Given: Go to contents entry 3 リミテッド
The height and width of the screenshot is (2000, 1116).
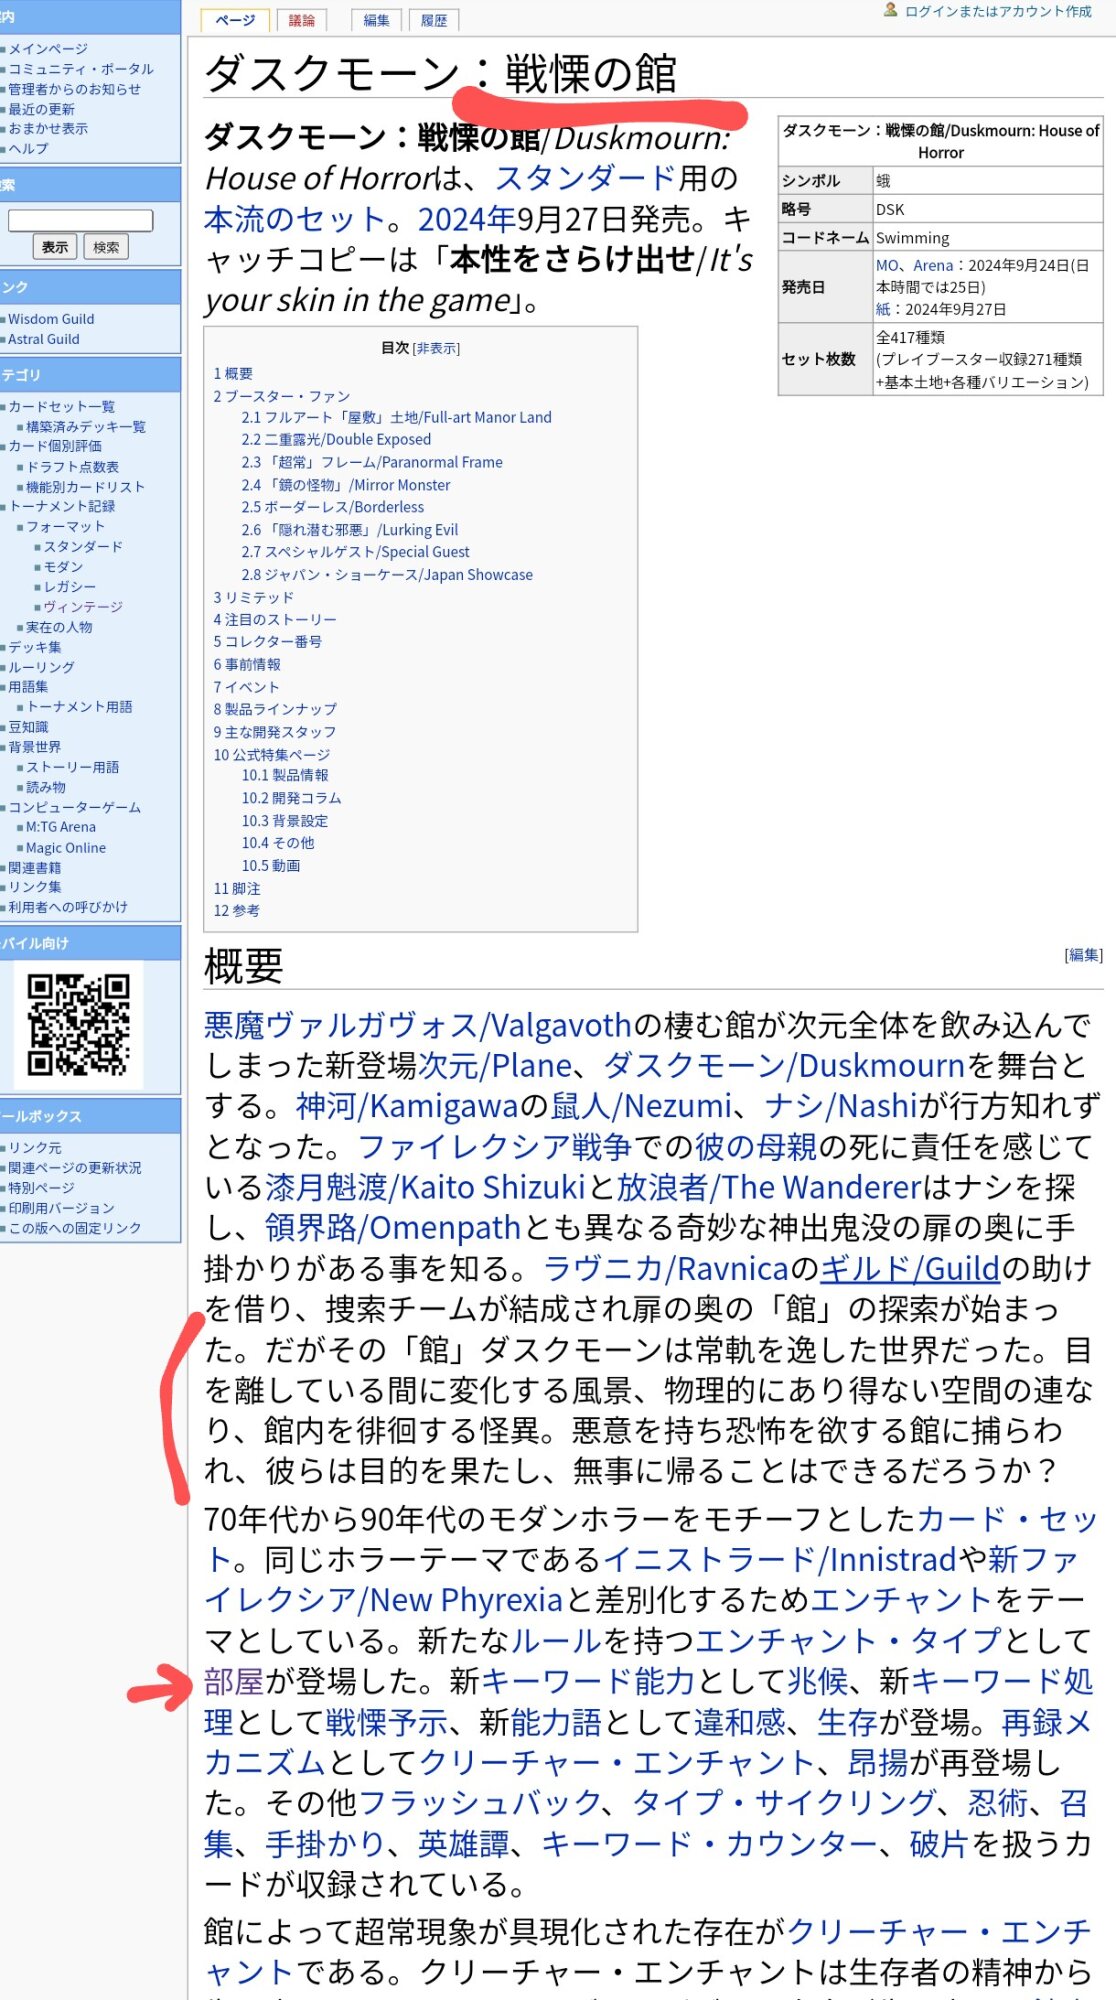Looking at the screenshot, I should pyautogui.click(x=253, y=597).
